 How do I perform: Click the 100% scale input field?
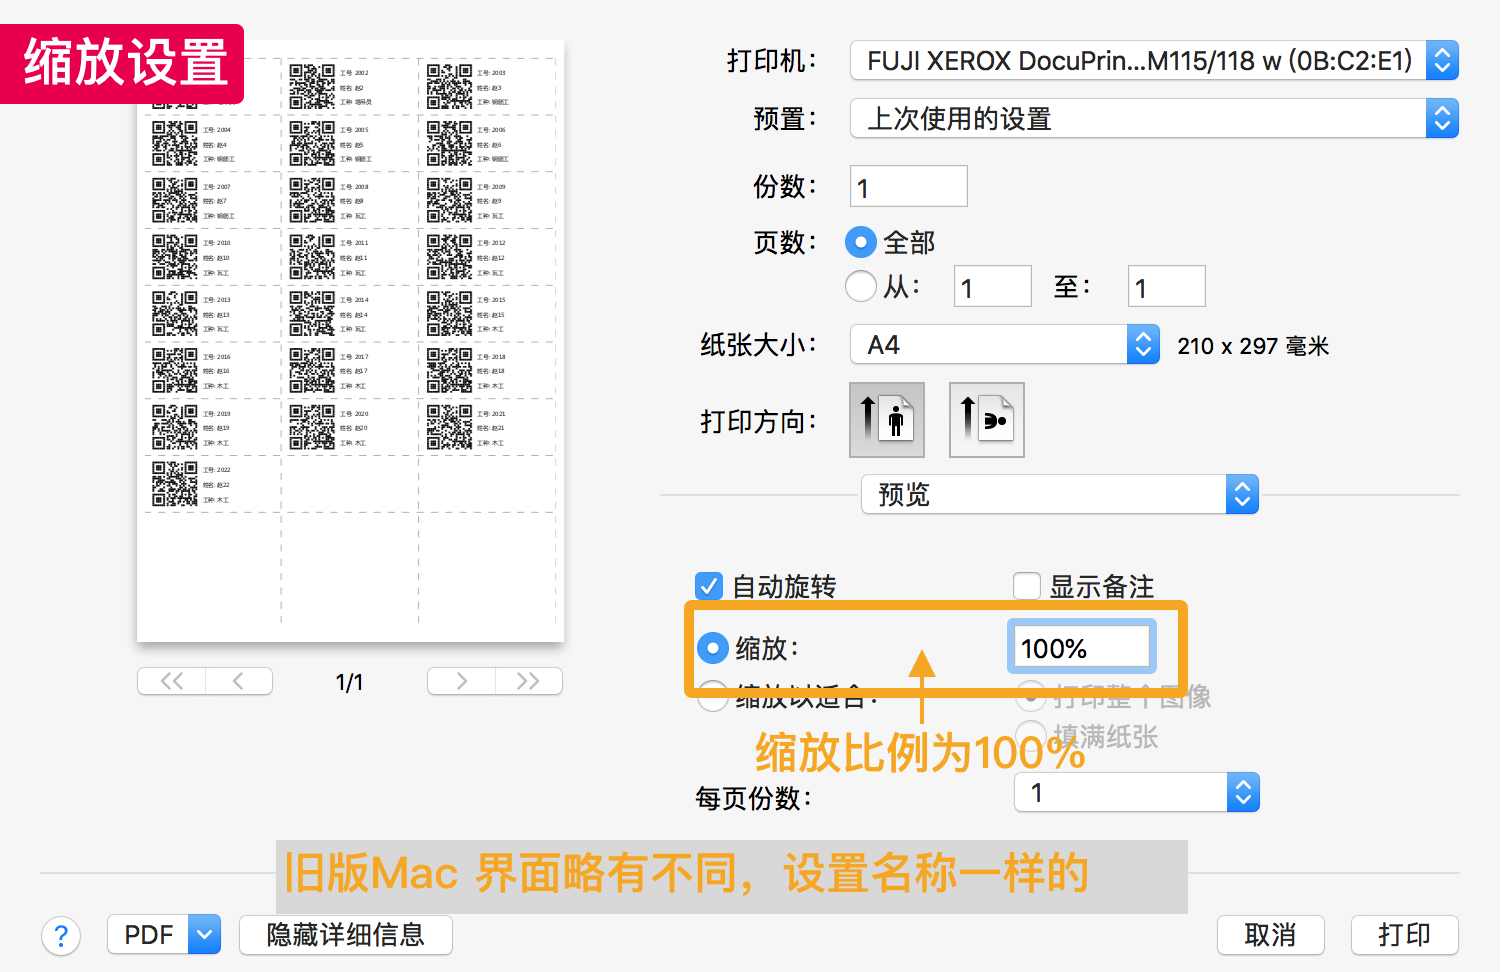(x=1082, y=648)
